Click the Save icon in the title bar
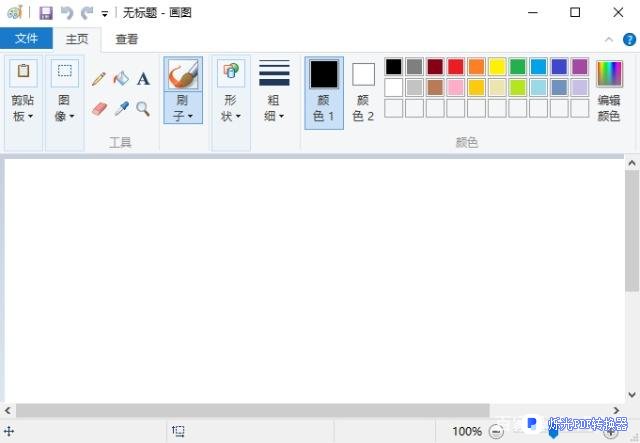The width and height of the screenshot is (640, 443). pos(46,13)
